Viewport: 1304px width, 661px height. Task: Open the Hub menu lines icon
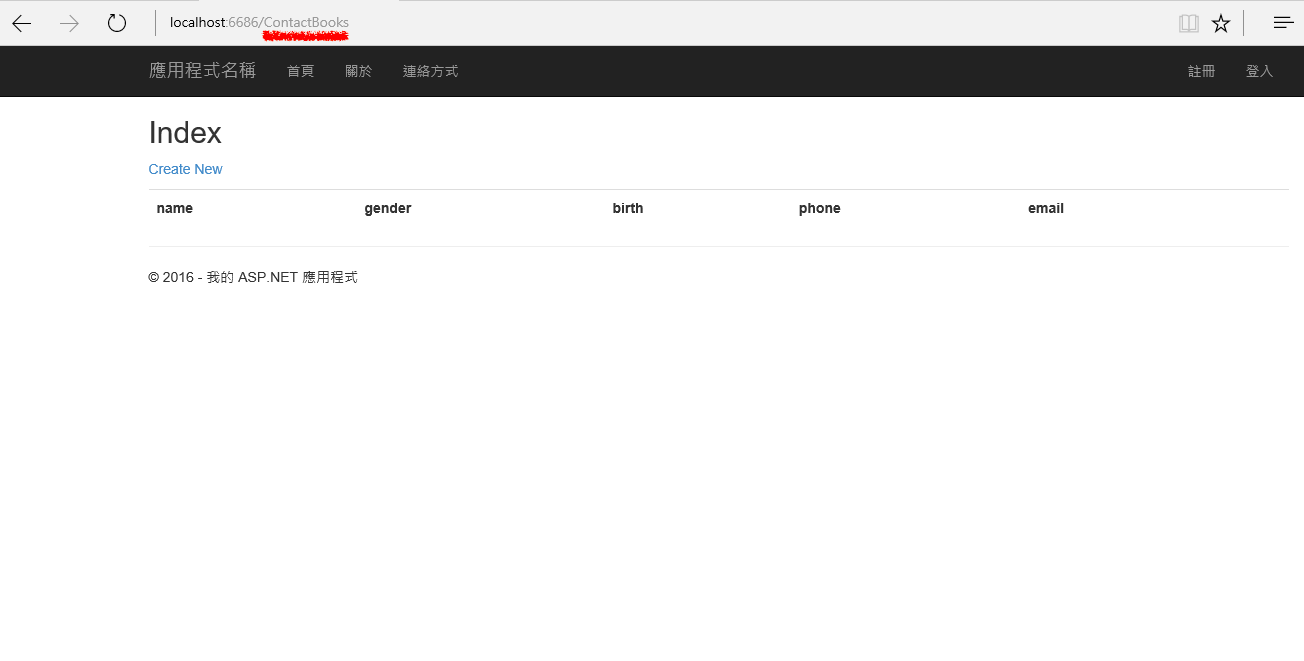[x=1283, y=23]
